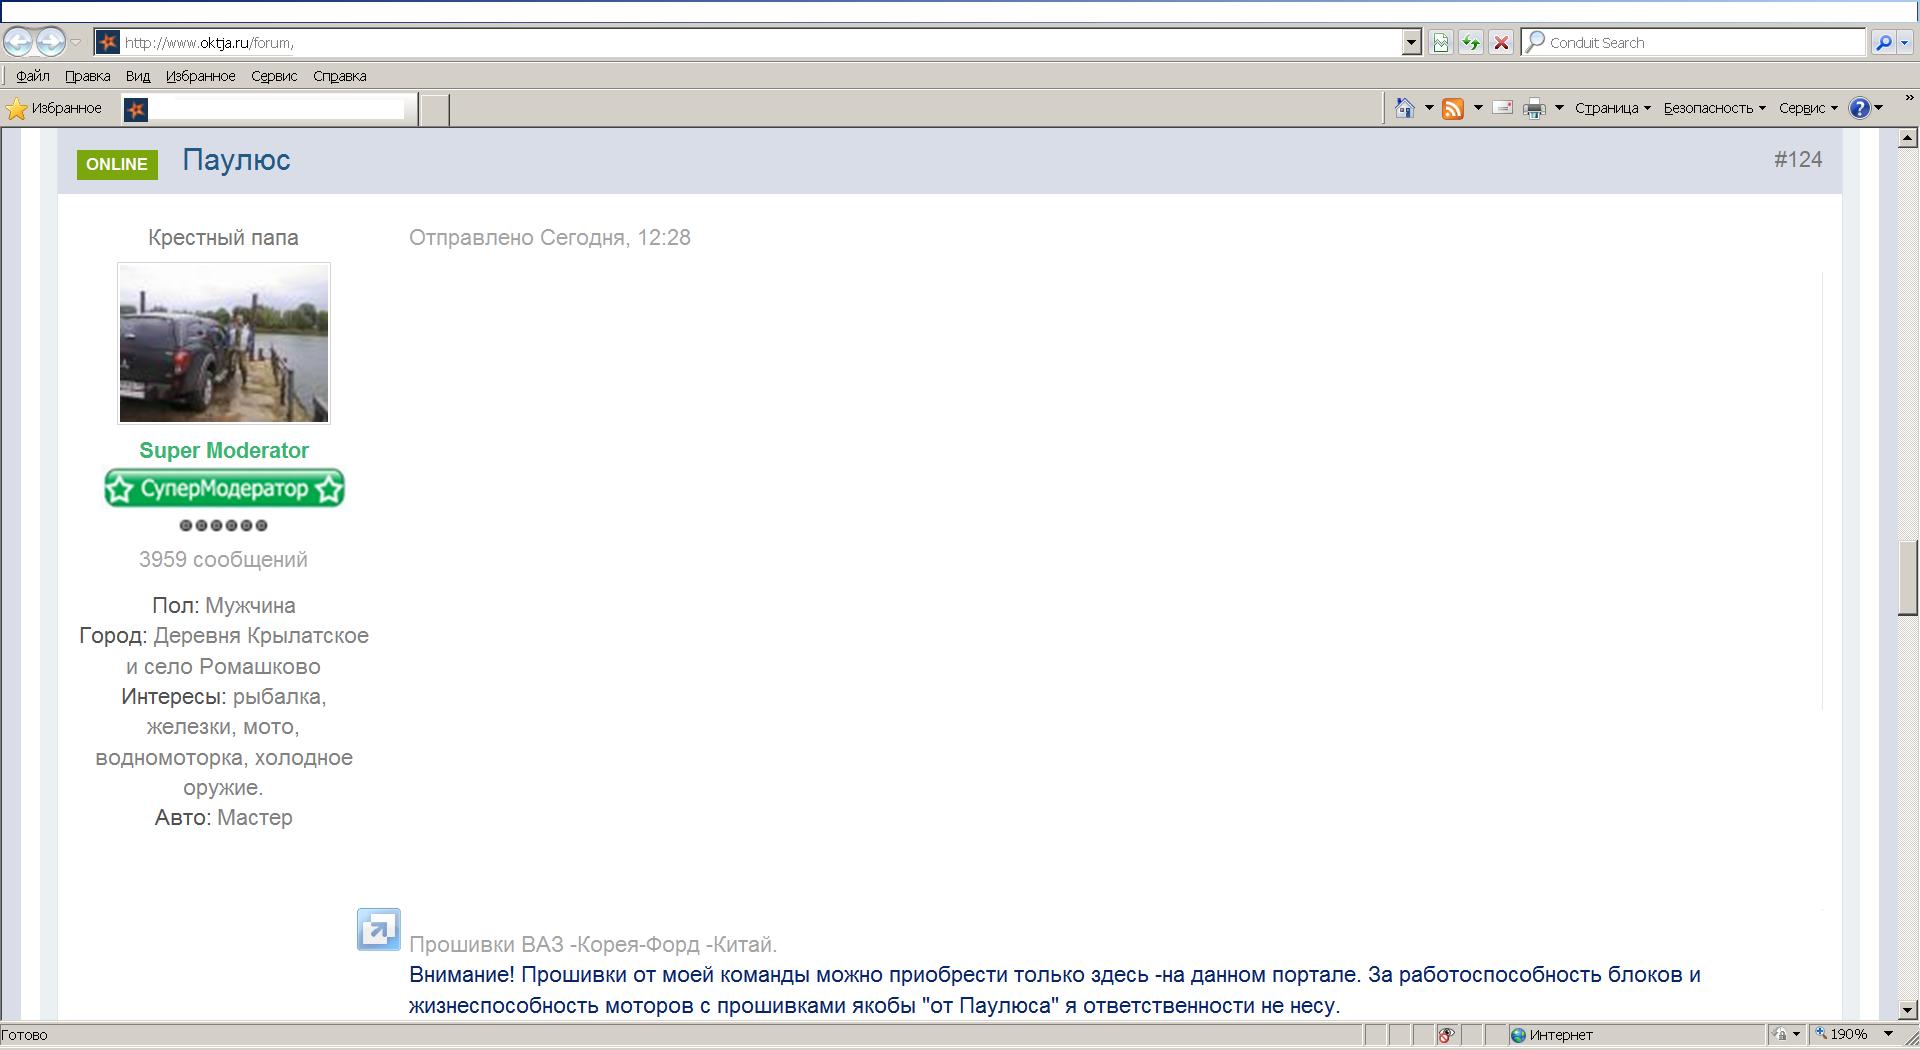Open the Справка menu
Image resolution: width=1920 pixels, height=1050 pixels.
pyautogui.click(x=339, y=76)
